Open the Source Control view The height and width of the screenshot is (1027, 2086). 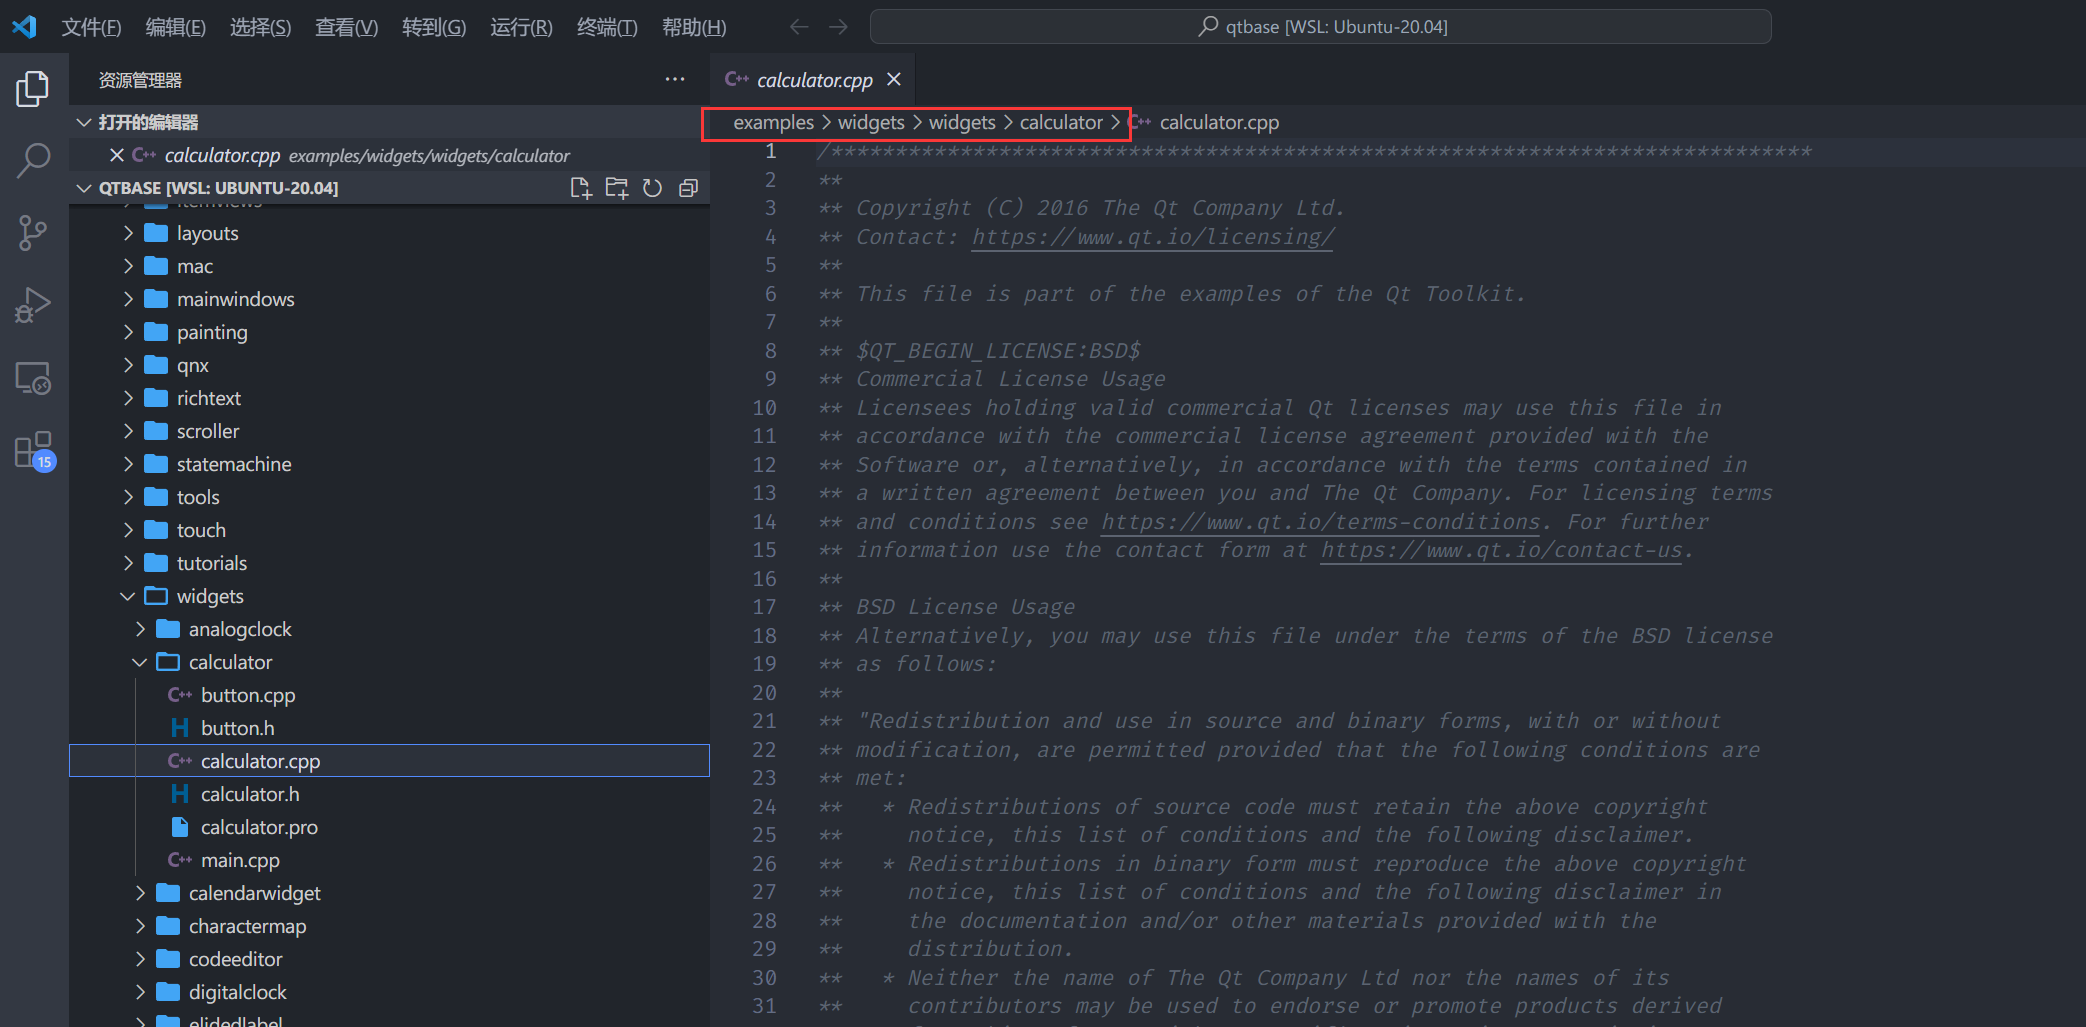[33, 233]
